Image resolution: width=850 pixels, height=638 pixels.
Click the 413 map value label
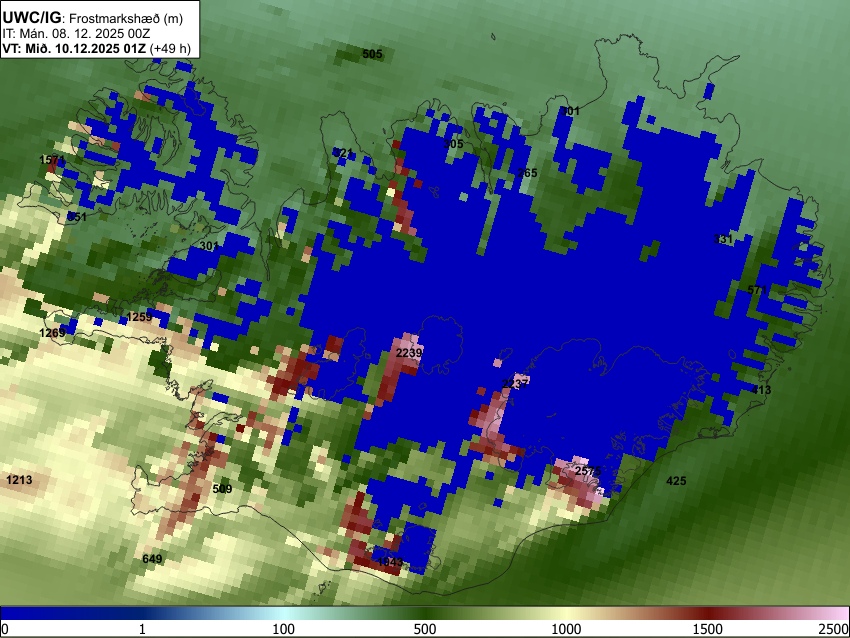tap(761, 390)
